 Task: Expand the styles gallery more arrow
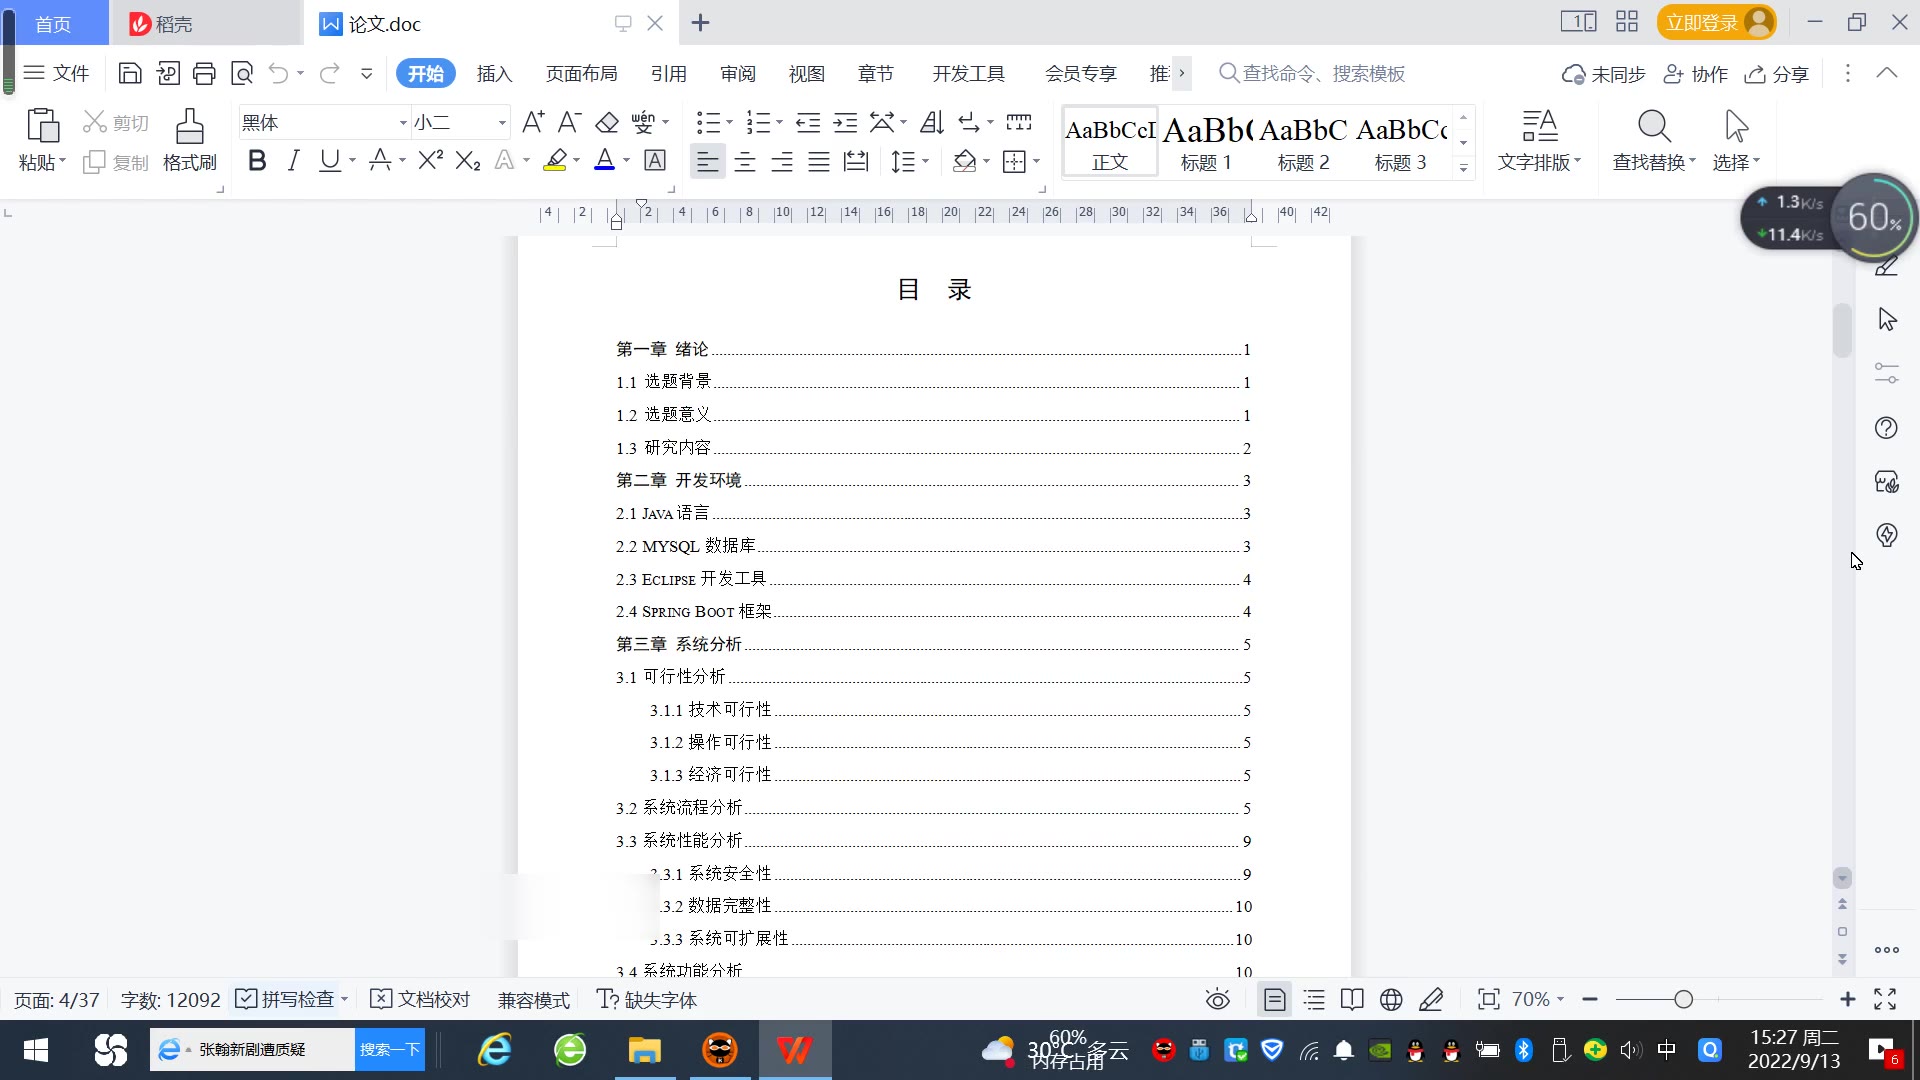(x=1463, y=167)
